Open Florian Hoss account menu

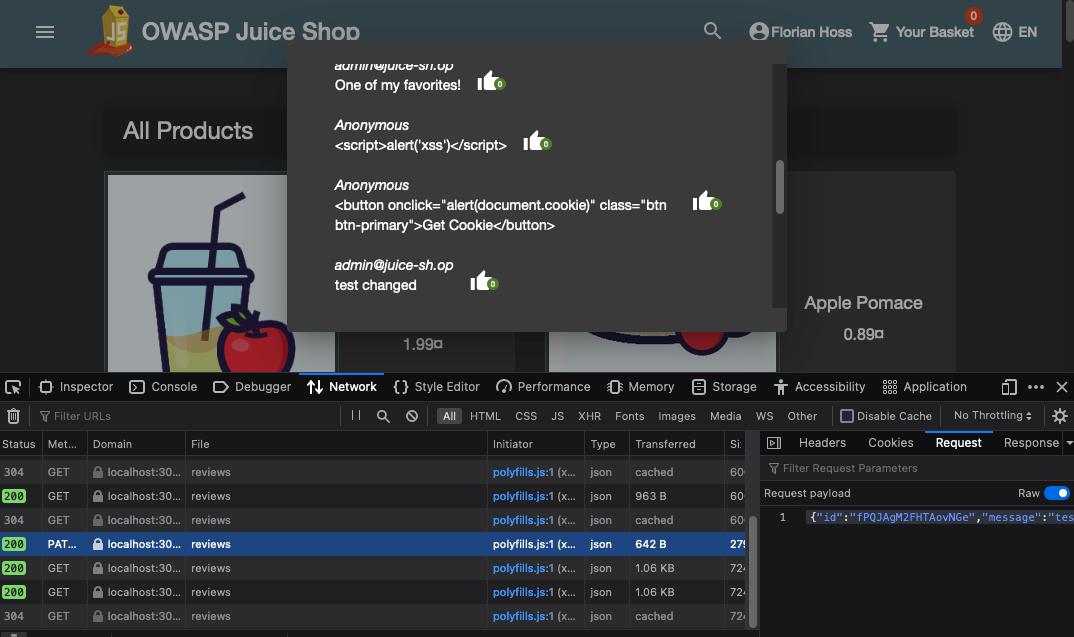(x=801, y=32)
